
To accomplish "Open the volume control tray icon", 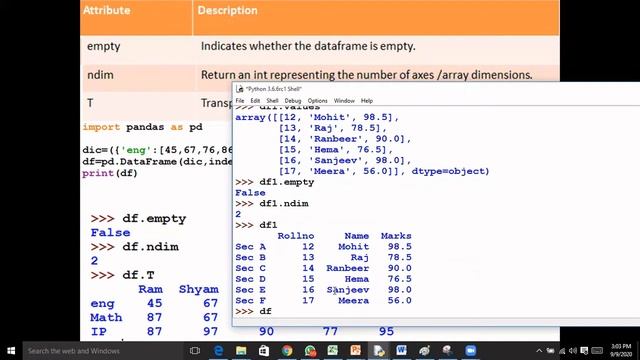I will tap(573, 351).
